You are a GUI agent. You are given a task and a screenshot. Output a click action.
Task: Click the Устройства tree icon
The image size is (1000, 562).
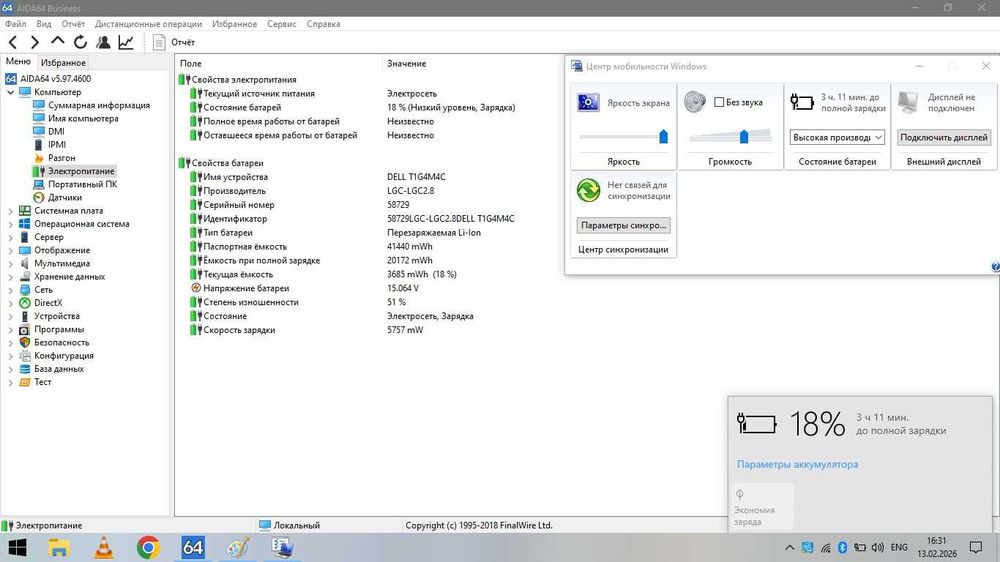[25, 316]
